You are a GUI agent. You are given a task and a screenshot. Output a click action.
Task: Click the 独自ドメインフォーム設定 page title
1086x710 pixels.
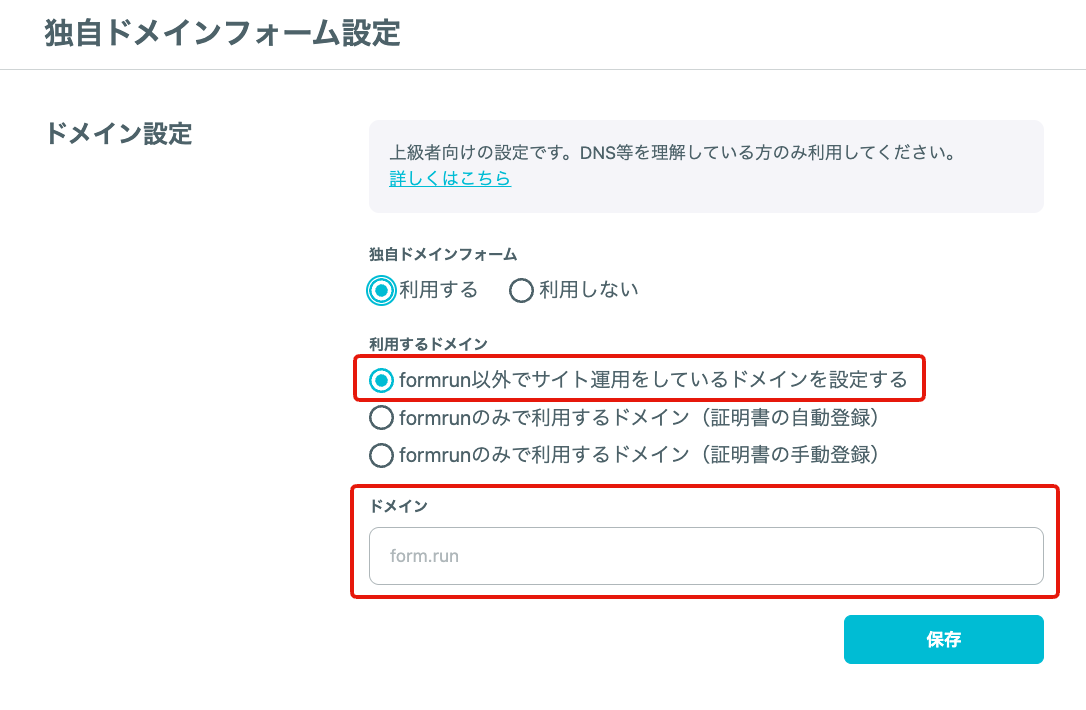(222, 33)
